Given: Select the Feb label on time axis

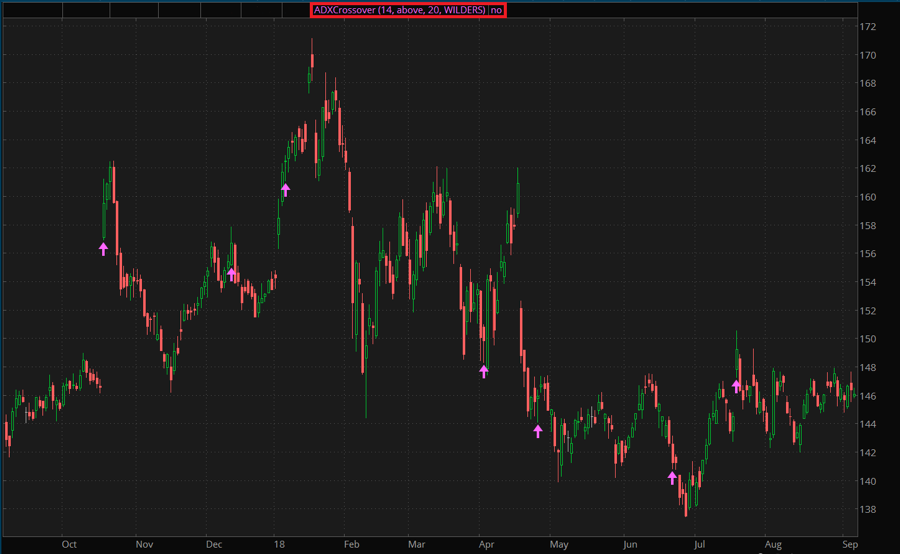Looking at the screenshot, I should point(350,545).
